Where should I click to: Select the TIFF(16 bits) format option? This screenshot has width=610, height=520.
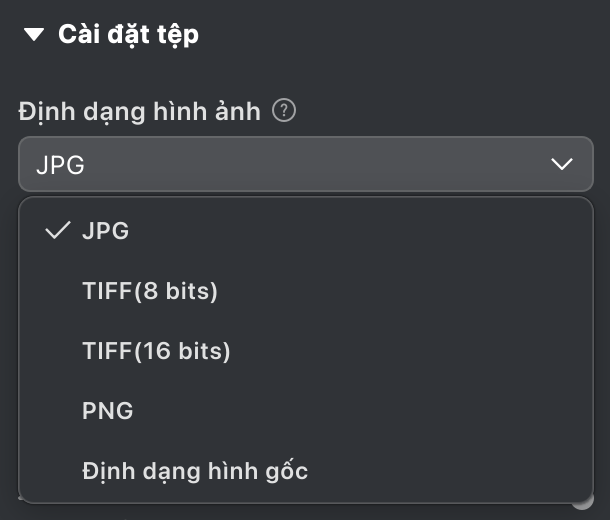pyautogui.click(x=156, y=351)
